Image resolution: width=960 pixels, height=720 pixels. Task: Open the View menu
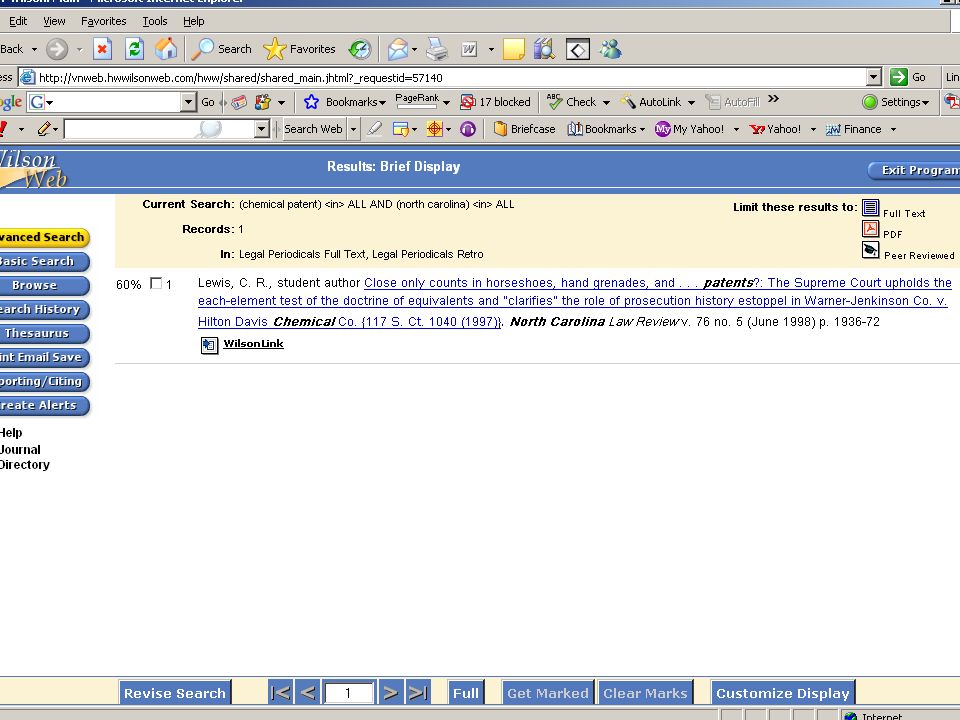click(x=54, y=21)
